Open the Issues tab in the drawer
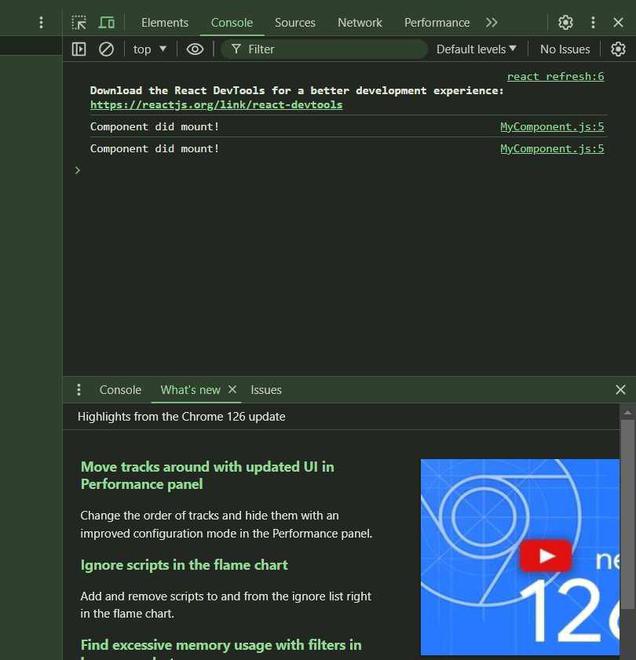Viewport: 636px width, 660px height. coord(266,390)
